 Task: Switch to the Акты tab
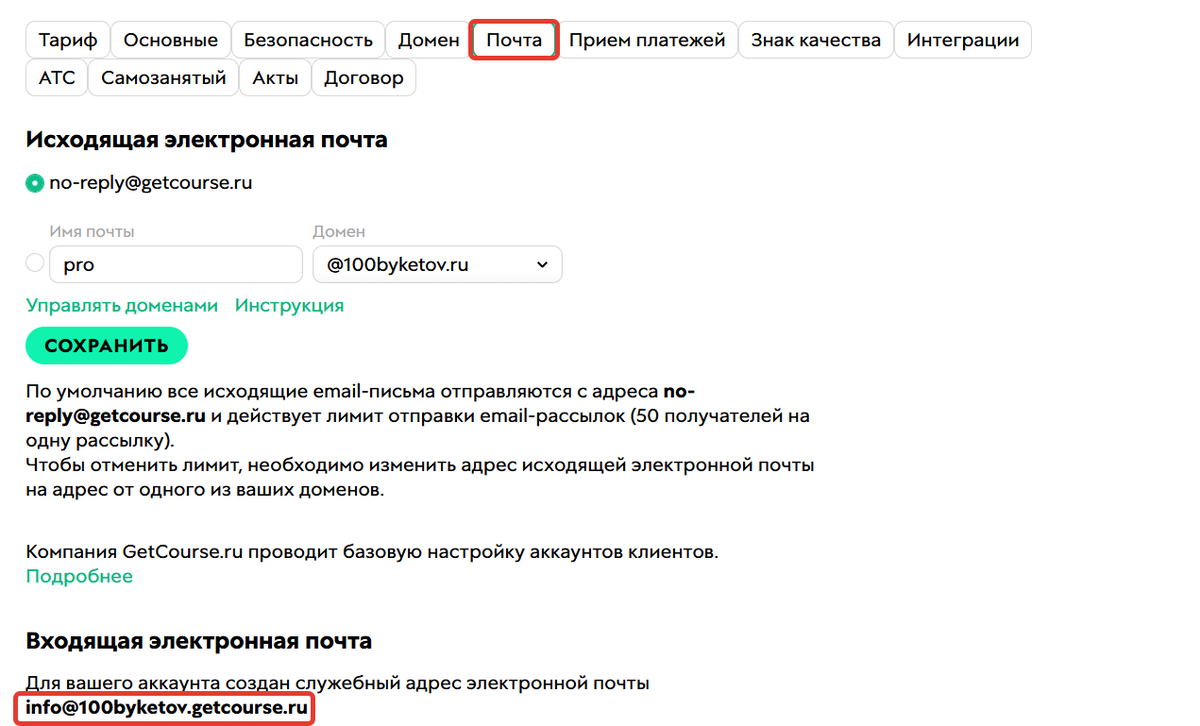point(275,78)
